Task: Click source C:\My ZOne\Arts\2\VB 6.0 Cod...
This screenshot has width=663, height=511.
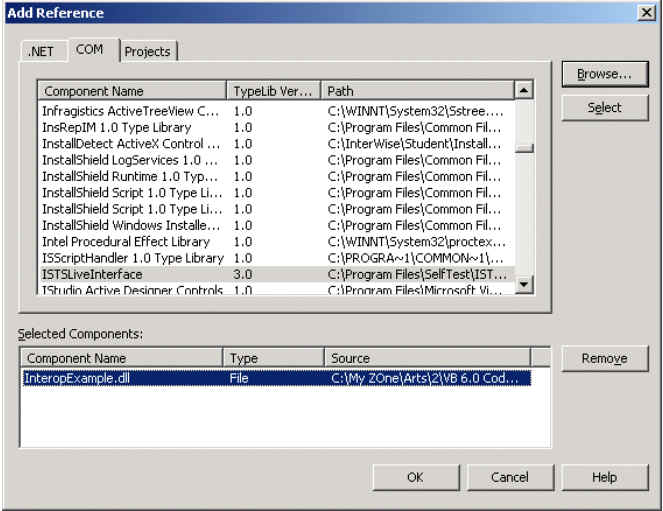Action: (x=425, y=378)
